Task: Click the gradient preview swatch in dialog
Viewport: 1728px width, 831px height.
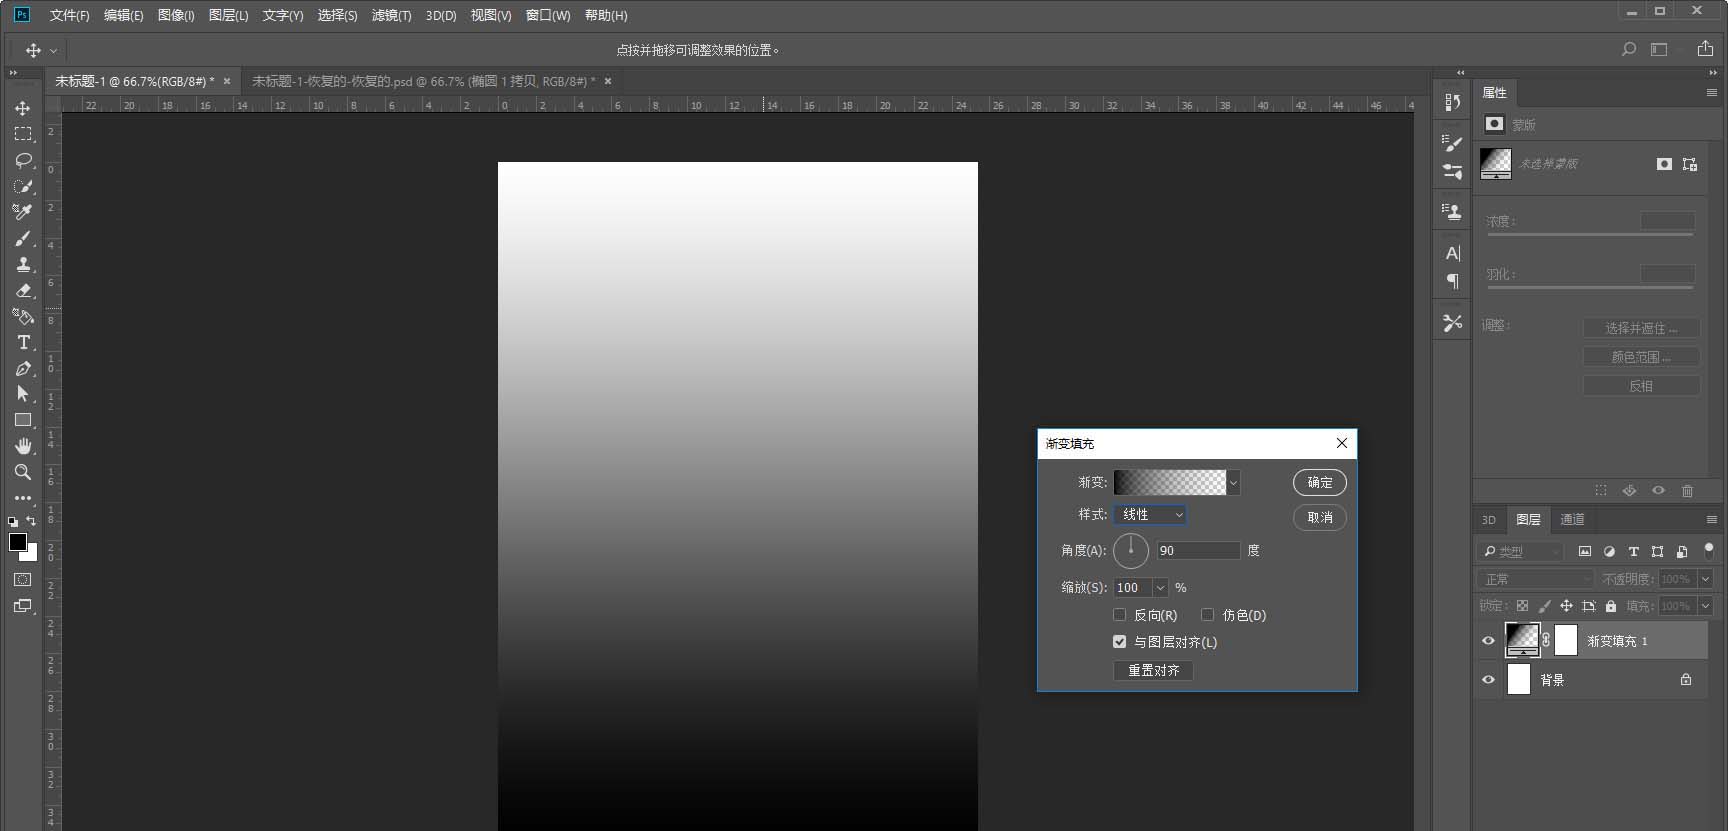Action: click(1170, 482)
